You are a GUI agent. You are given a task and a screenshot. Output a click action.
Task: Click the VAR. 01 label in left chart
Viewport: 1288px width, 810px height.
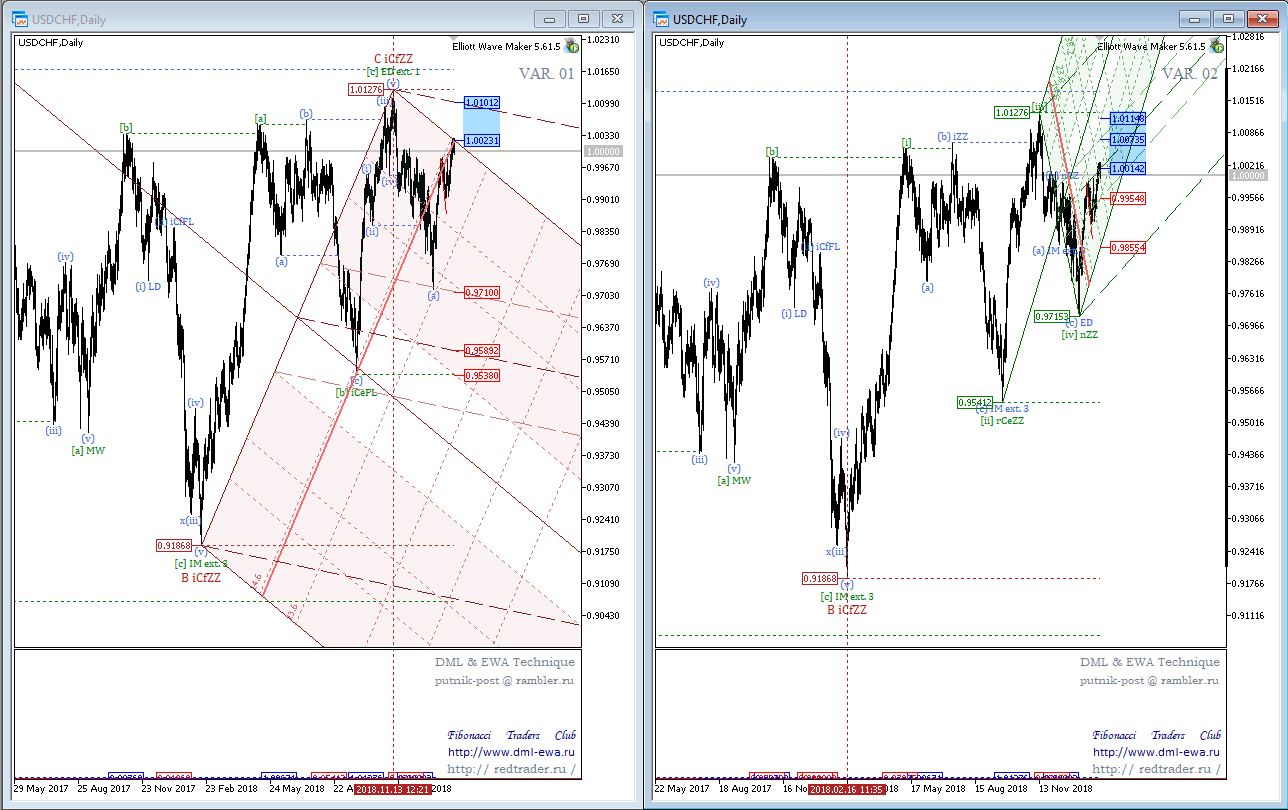click(x=547, y=73)
